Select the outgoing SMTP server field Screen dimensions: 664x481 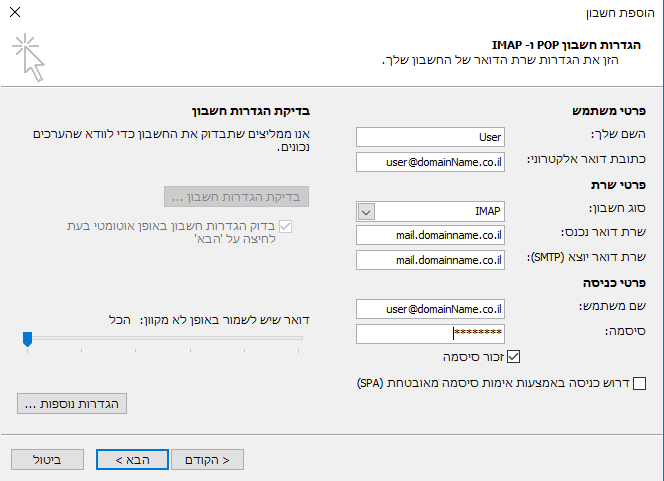point(430,260)
